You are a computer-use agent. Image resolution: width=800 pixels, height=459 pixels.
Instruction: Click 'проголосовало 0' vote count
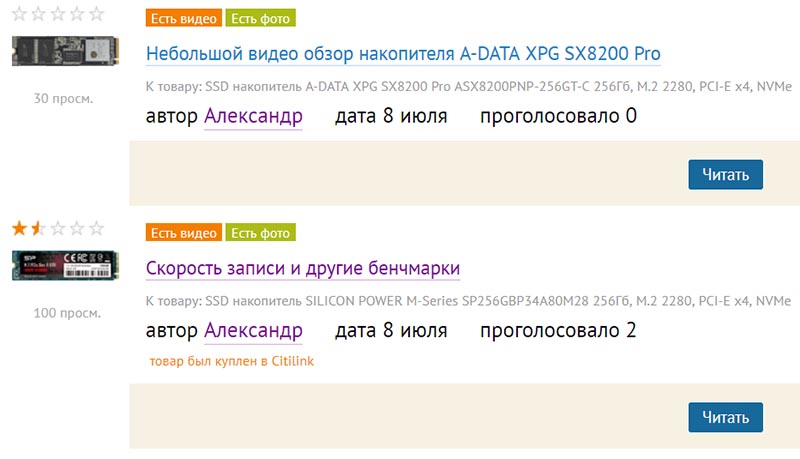pos(558,116)
